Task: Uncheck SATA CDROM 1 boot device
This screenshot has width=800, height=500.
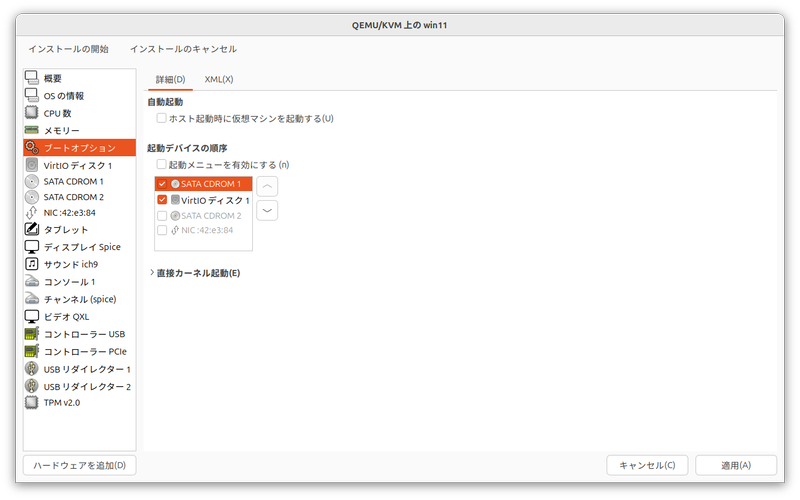Action: 162,184
